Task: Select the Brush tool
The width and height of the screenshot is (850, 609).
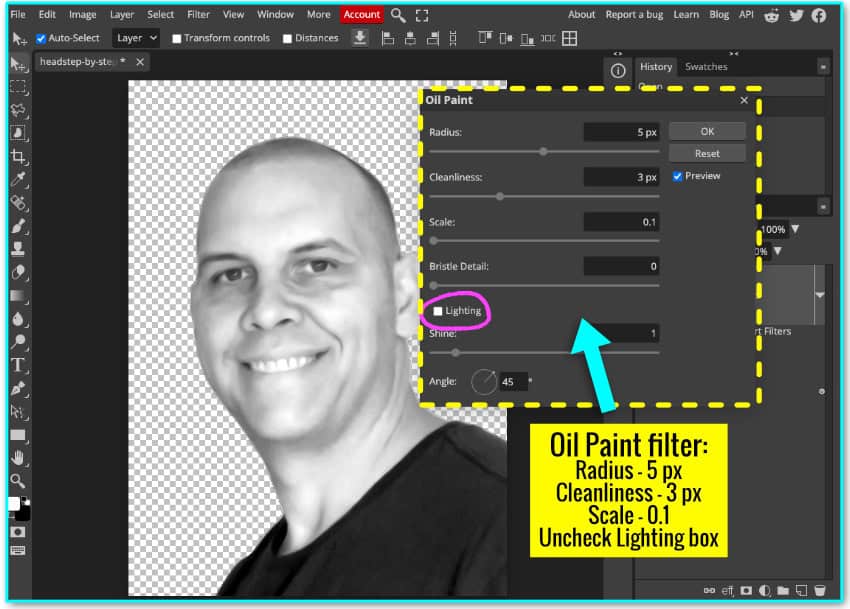Action: (x=18, y=226)
